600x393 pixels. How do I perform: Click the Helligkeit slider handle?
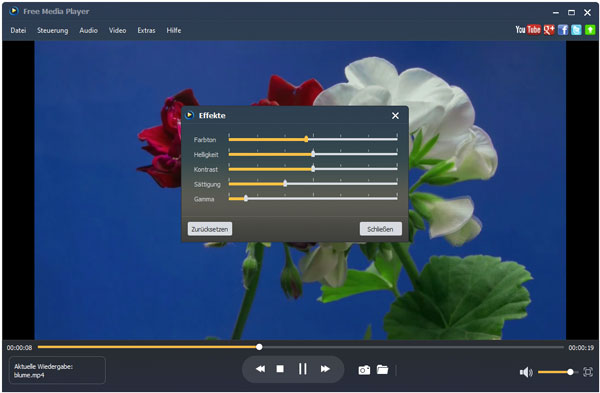[x=313, y=154]
